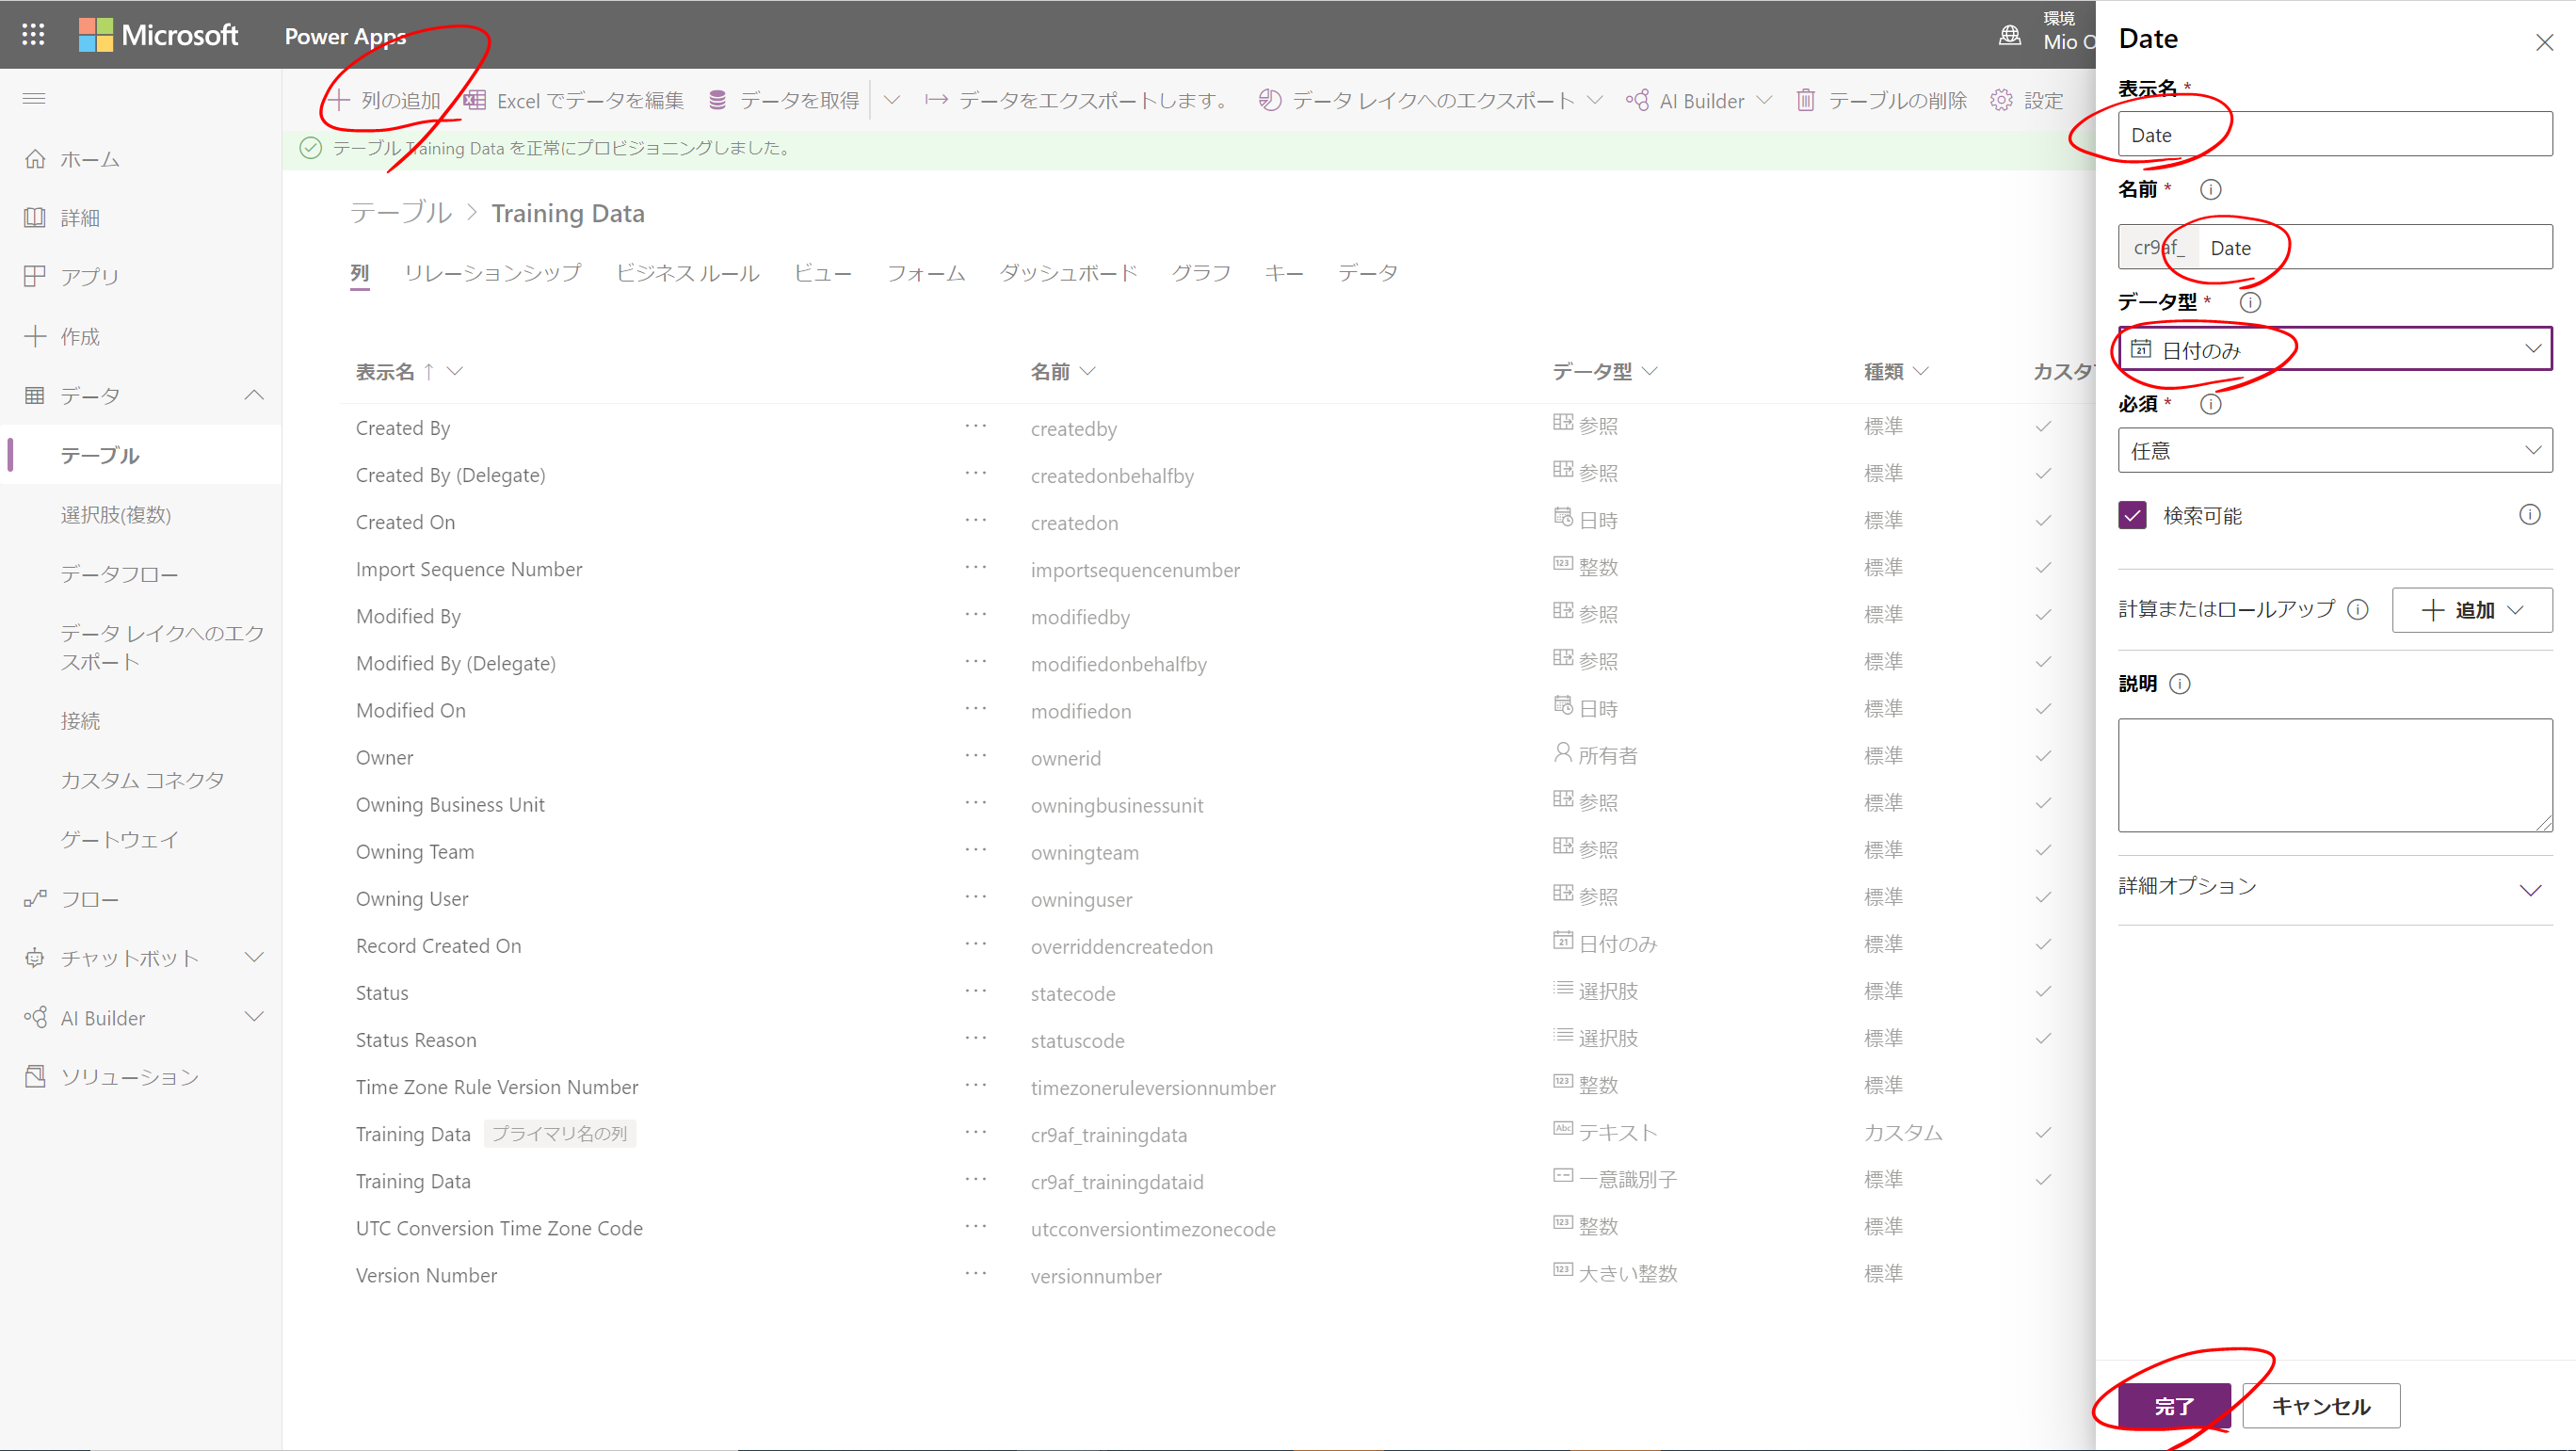Switch to the ビュー tab
The image size is (2576, 1451).
(x=822, y=273)
